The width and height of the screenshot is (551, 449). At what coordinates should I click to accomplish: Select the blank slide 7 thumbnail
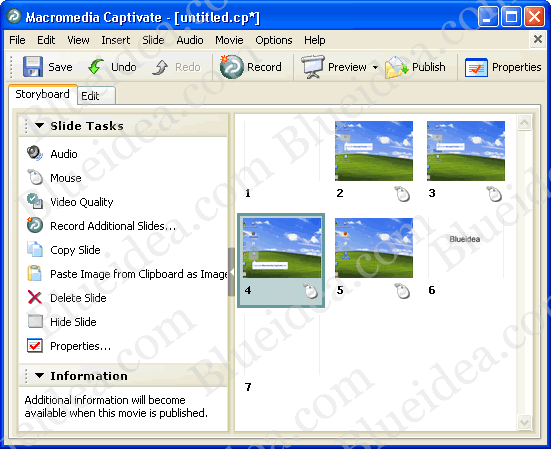tap(281, 345)
